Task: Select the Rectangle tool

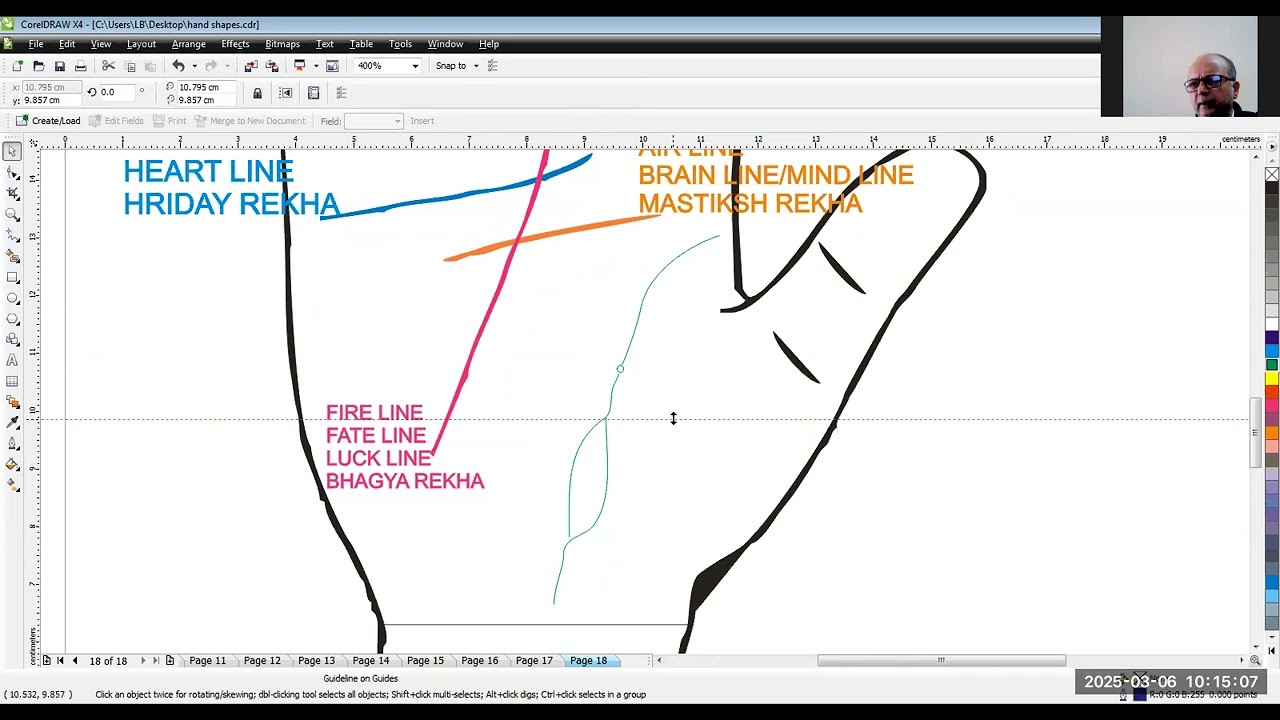Action: click(12, 278)
